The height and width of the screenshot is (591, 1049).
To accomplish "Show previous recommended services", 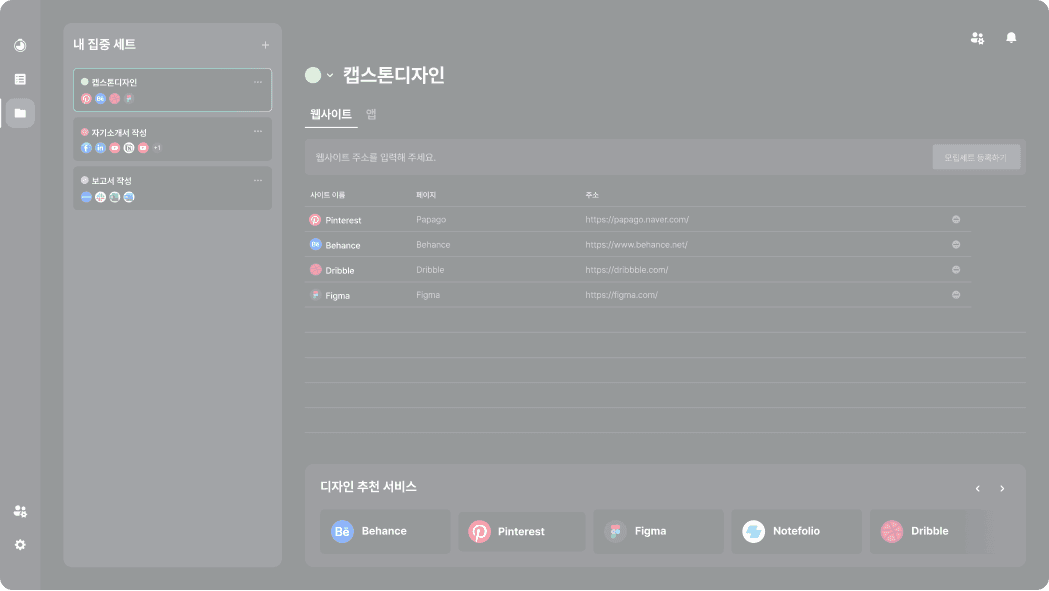I will click(977, 489).
